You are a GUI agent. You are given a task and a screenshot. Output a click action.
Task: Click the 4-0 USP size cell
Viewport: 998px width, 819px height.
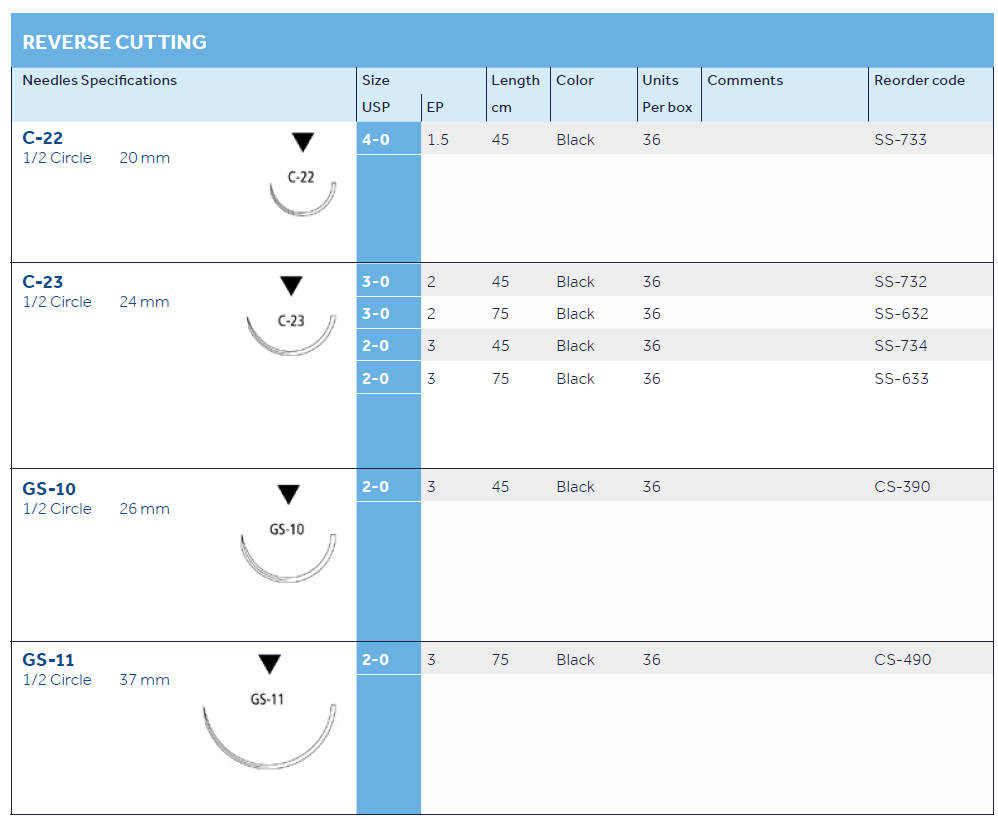tap(376, 140)
